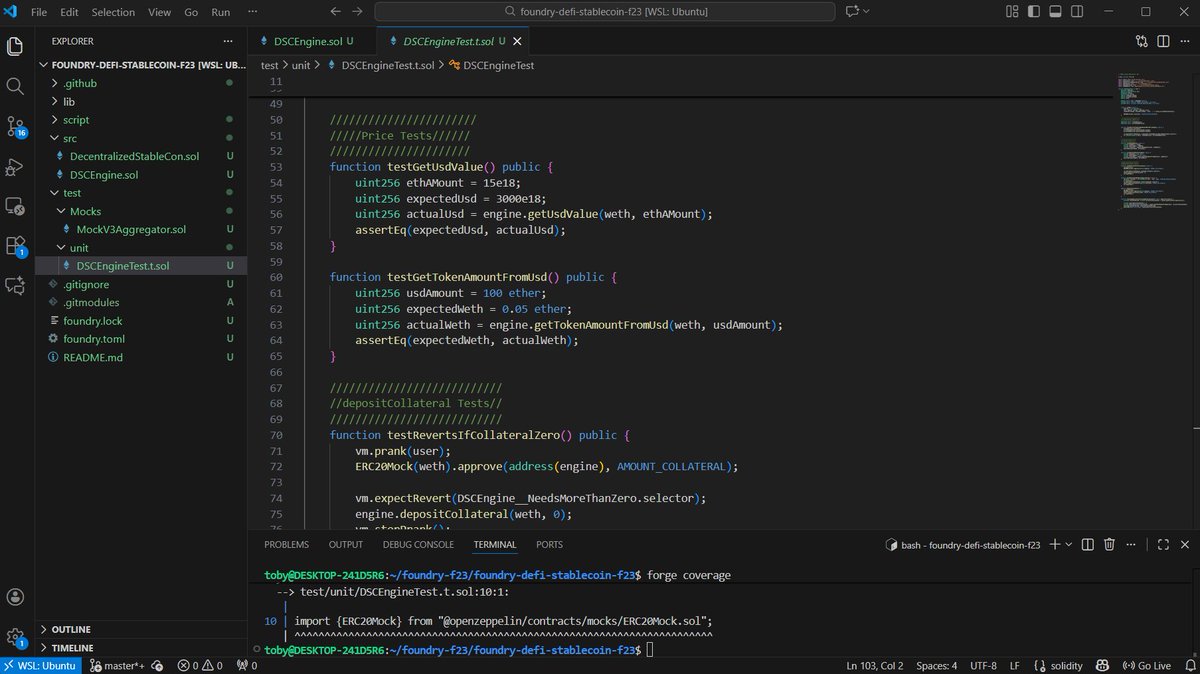
Task: Change the LF end of line sequence
Action: point(1014,665)
